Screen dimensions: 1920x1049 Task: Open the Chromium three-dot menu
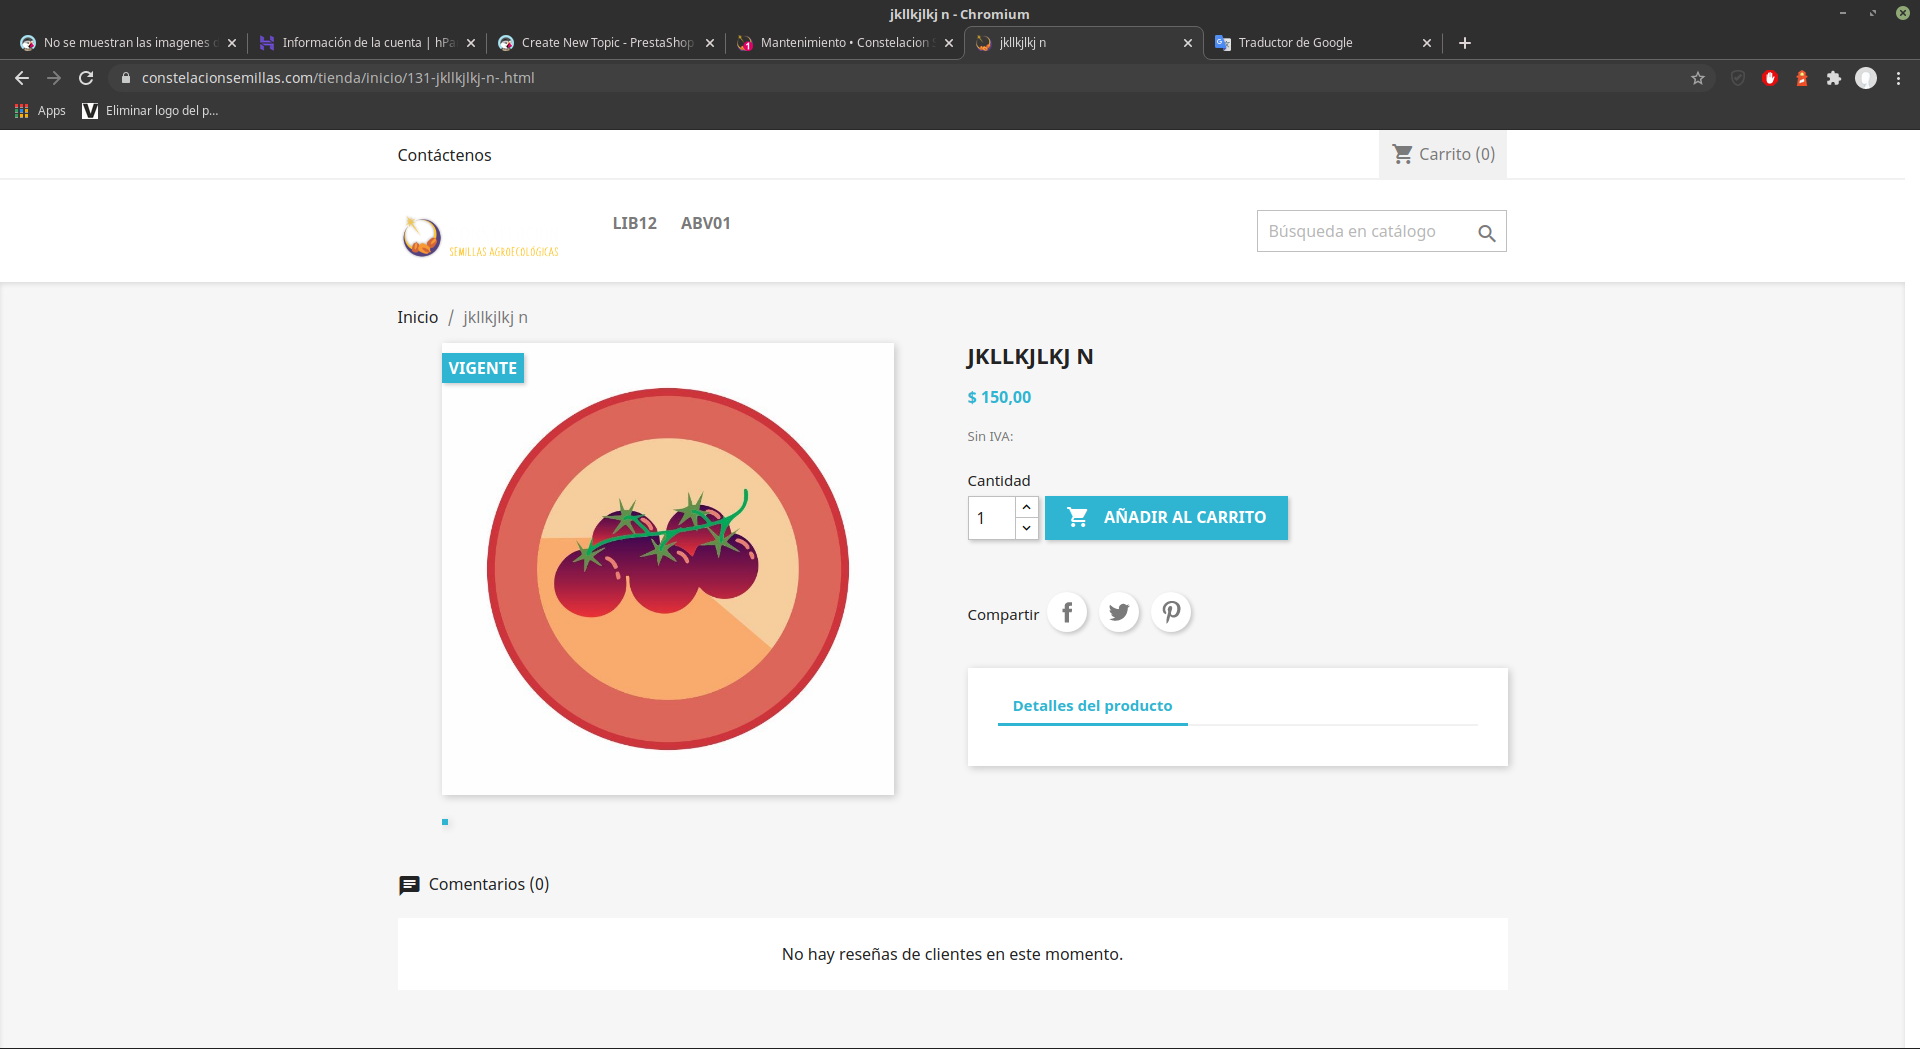(x=1898, y=78)
